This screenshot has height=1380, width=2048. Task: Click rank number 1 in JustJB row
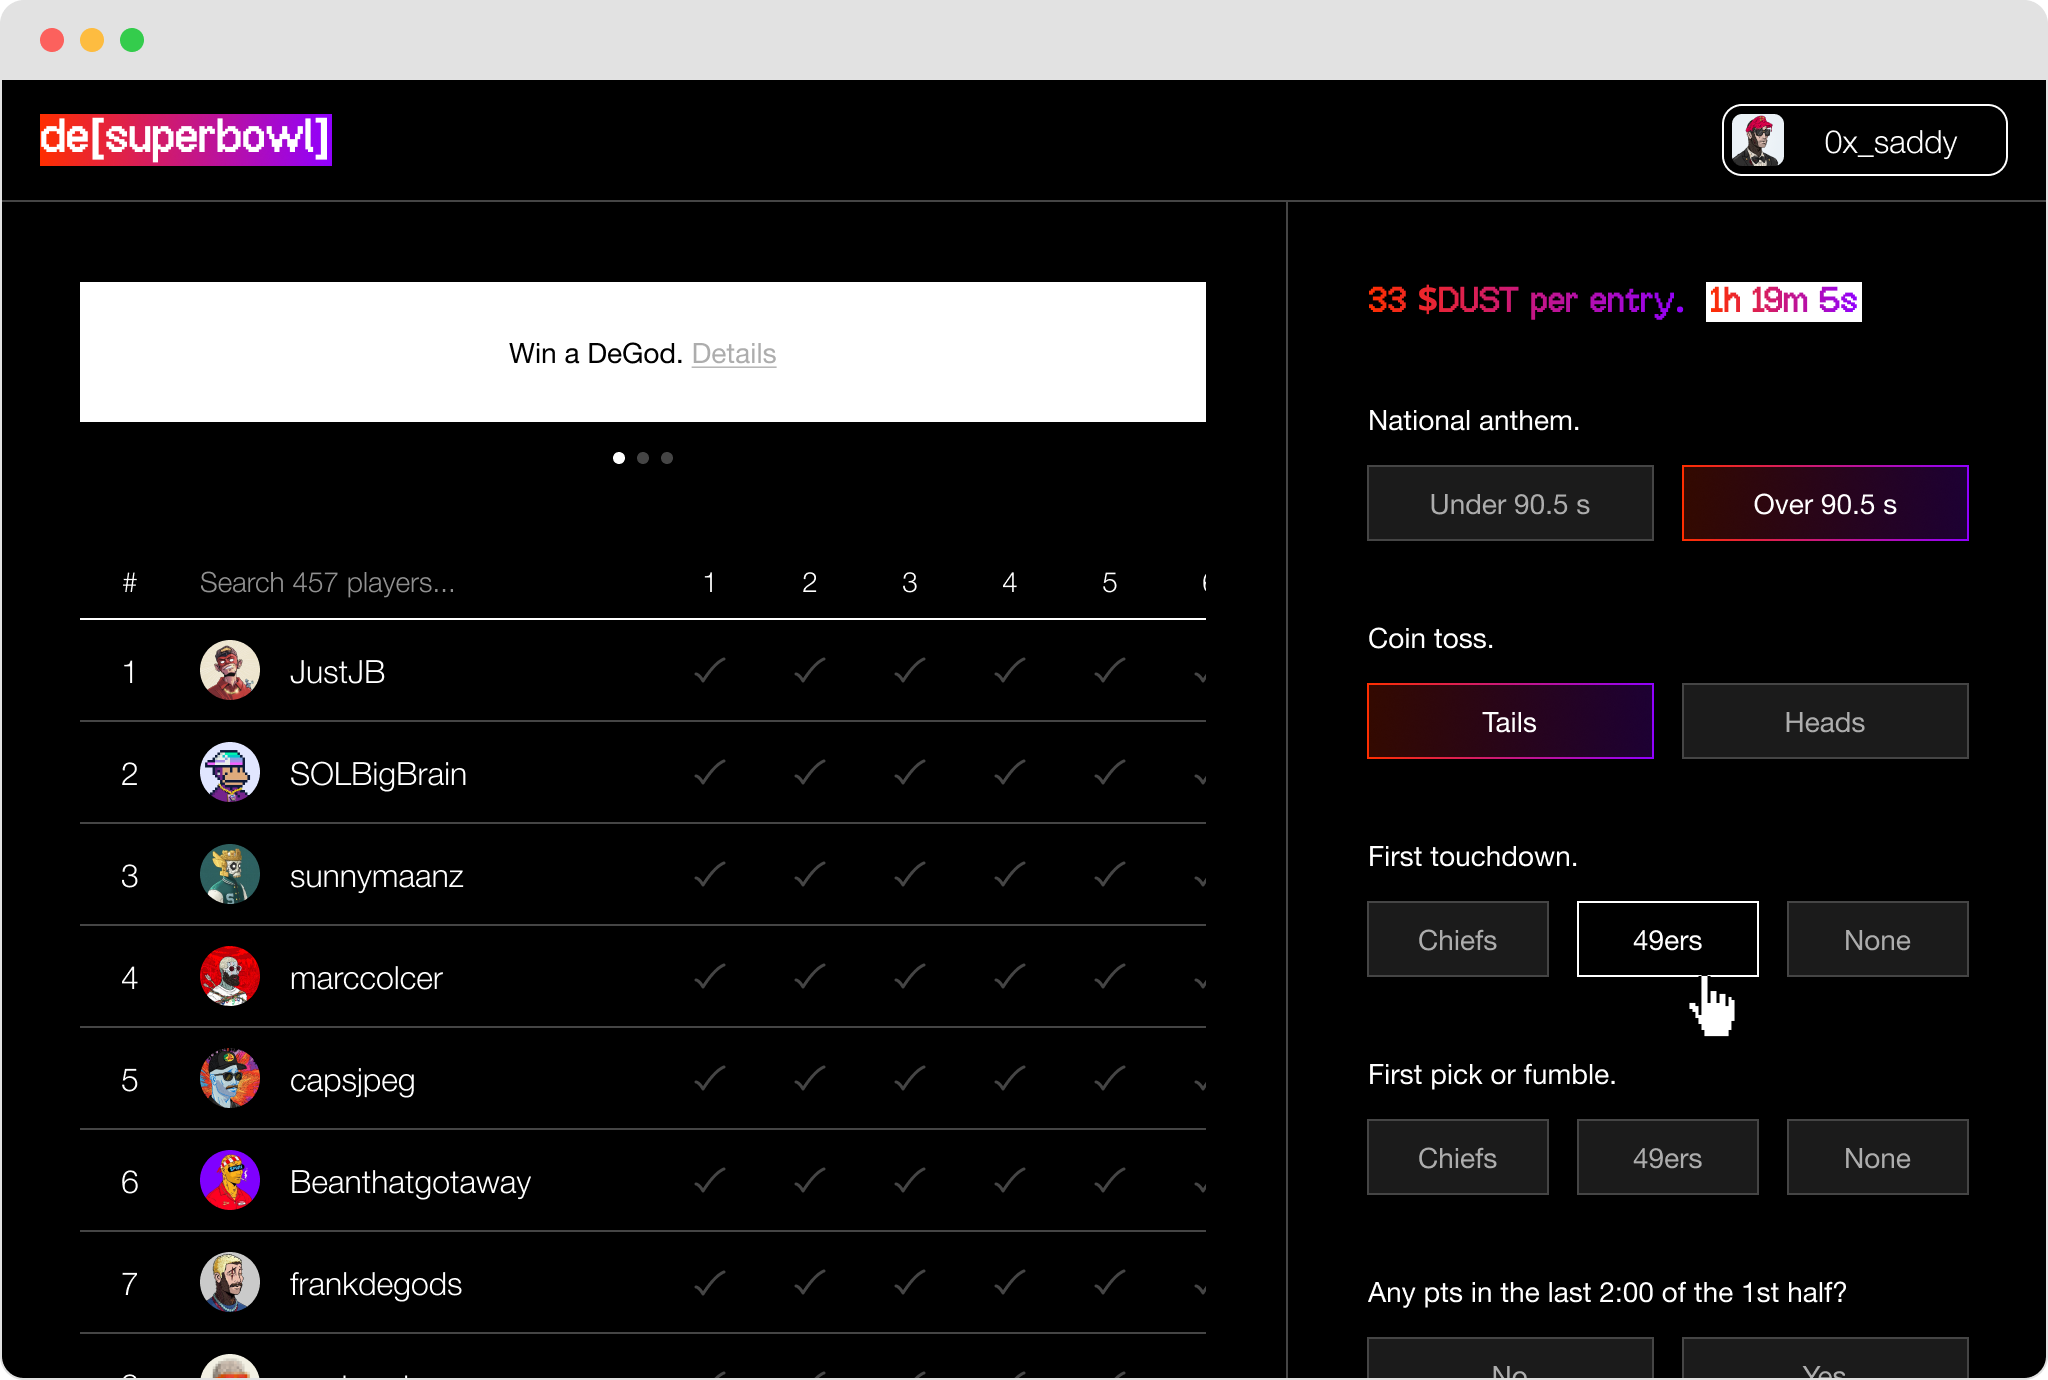129,672
